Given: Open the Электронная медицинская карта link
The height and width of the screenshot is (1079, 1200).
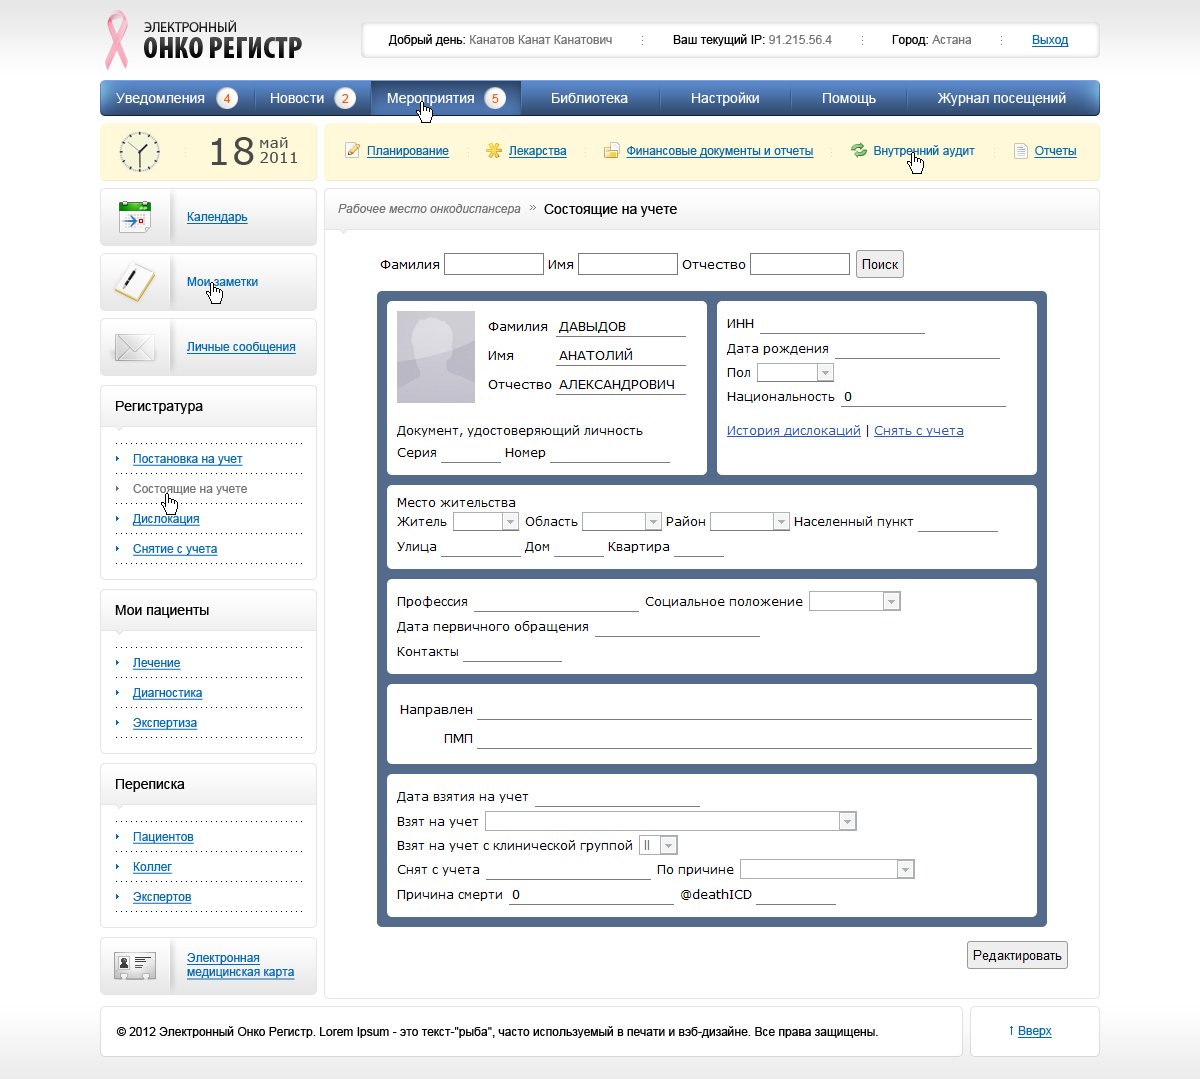Looking at the screenshot, I should tap(240, 965).
